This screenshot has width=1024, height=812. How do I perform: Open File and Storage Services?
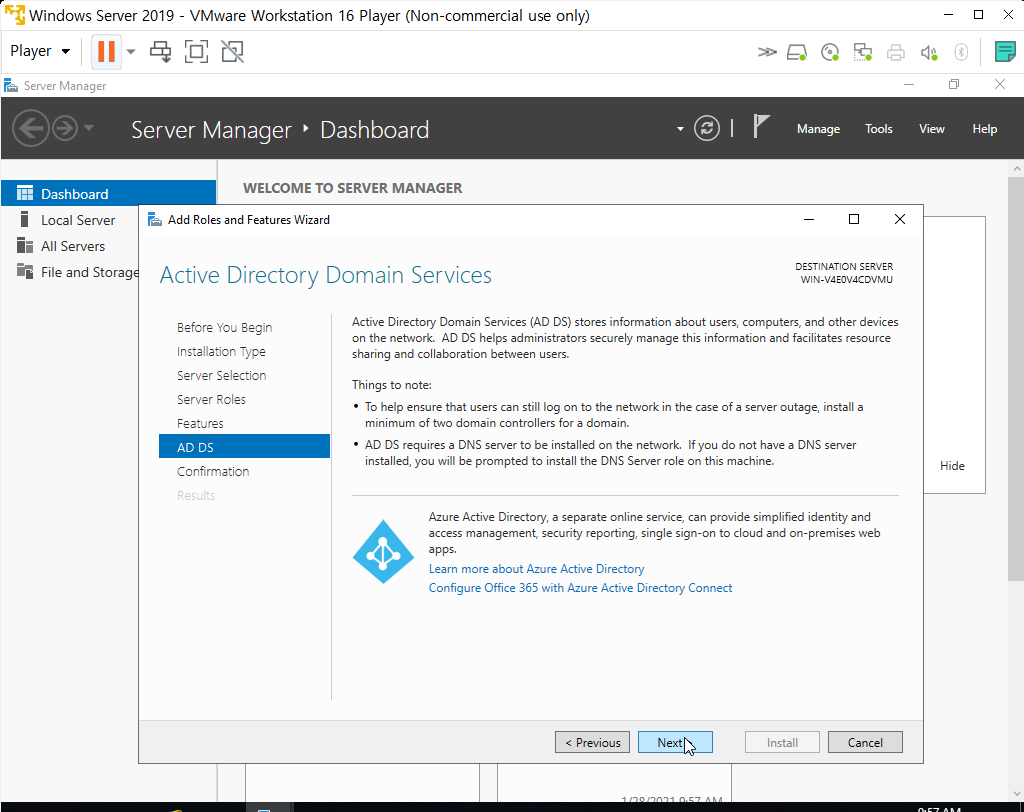pyautogui.click(x=89, y=272)
